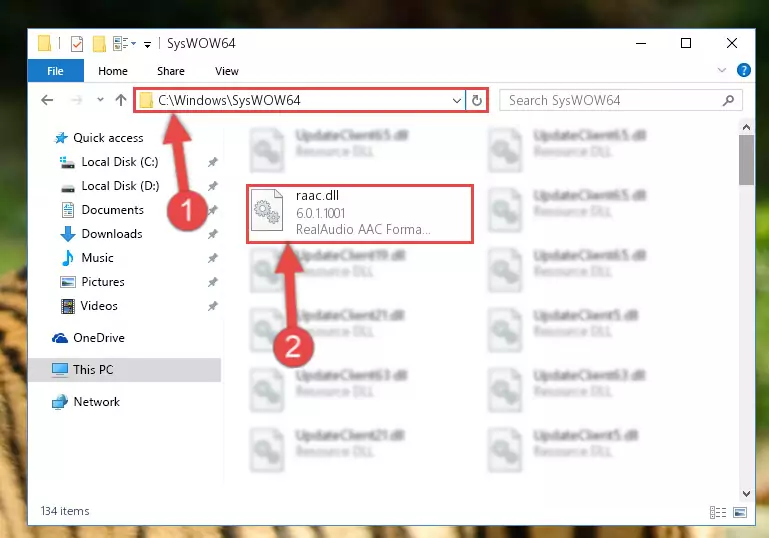Select Network in navigation pane

coord(86,402)
